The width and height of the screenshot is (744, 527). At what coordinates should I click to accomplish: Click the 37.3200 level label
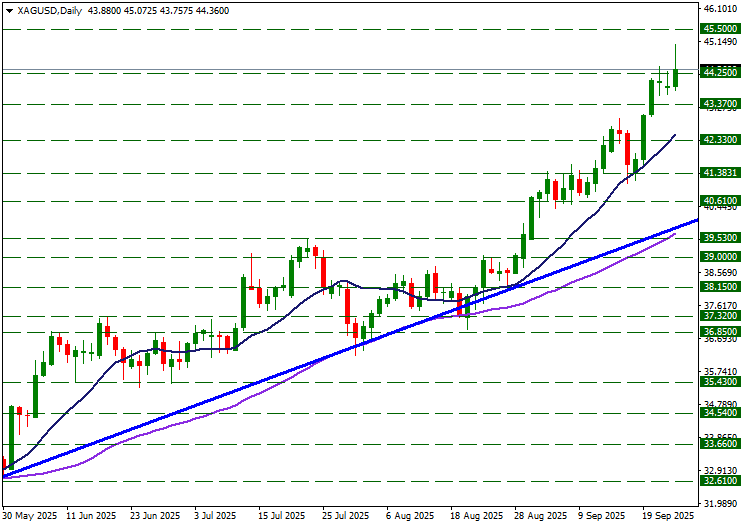pos(721,316)
